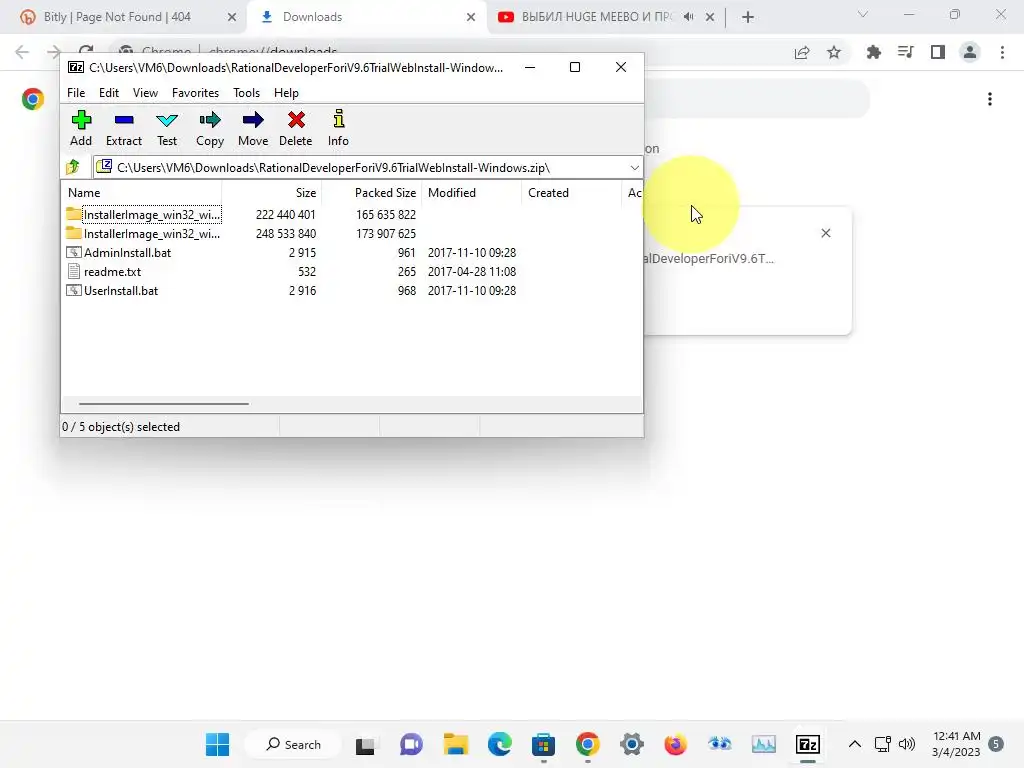1024x768 pixels.
Task: Go back in Chrome
Action: [x=22, y=52]
